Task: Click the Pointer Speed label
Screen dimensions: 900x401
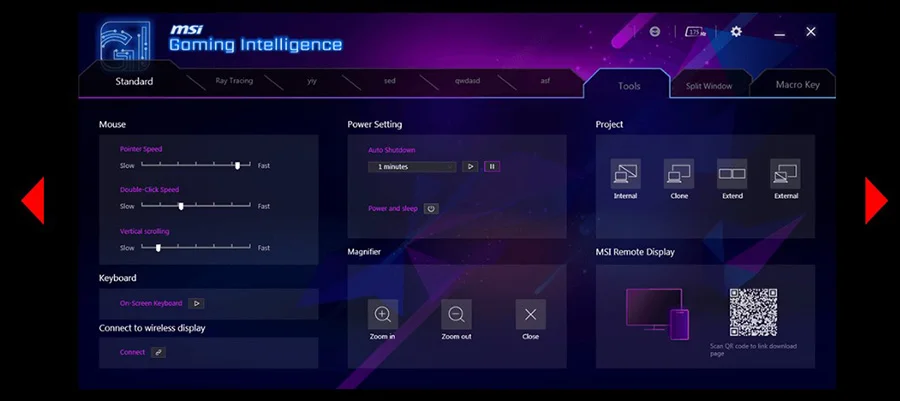Action: coord(141,149)
